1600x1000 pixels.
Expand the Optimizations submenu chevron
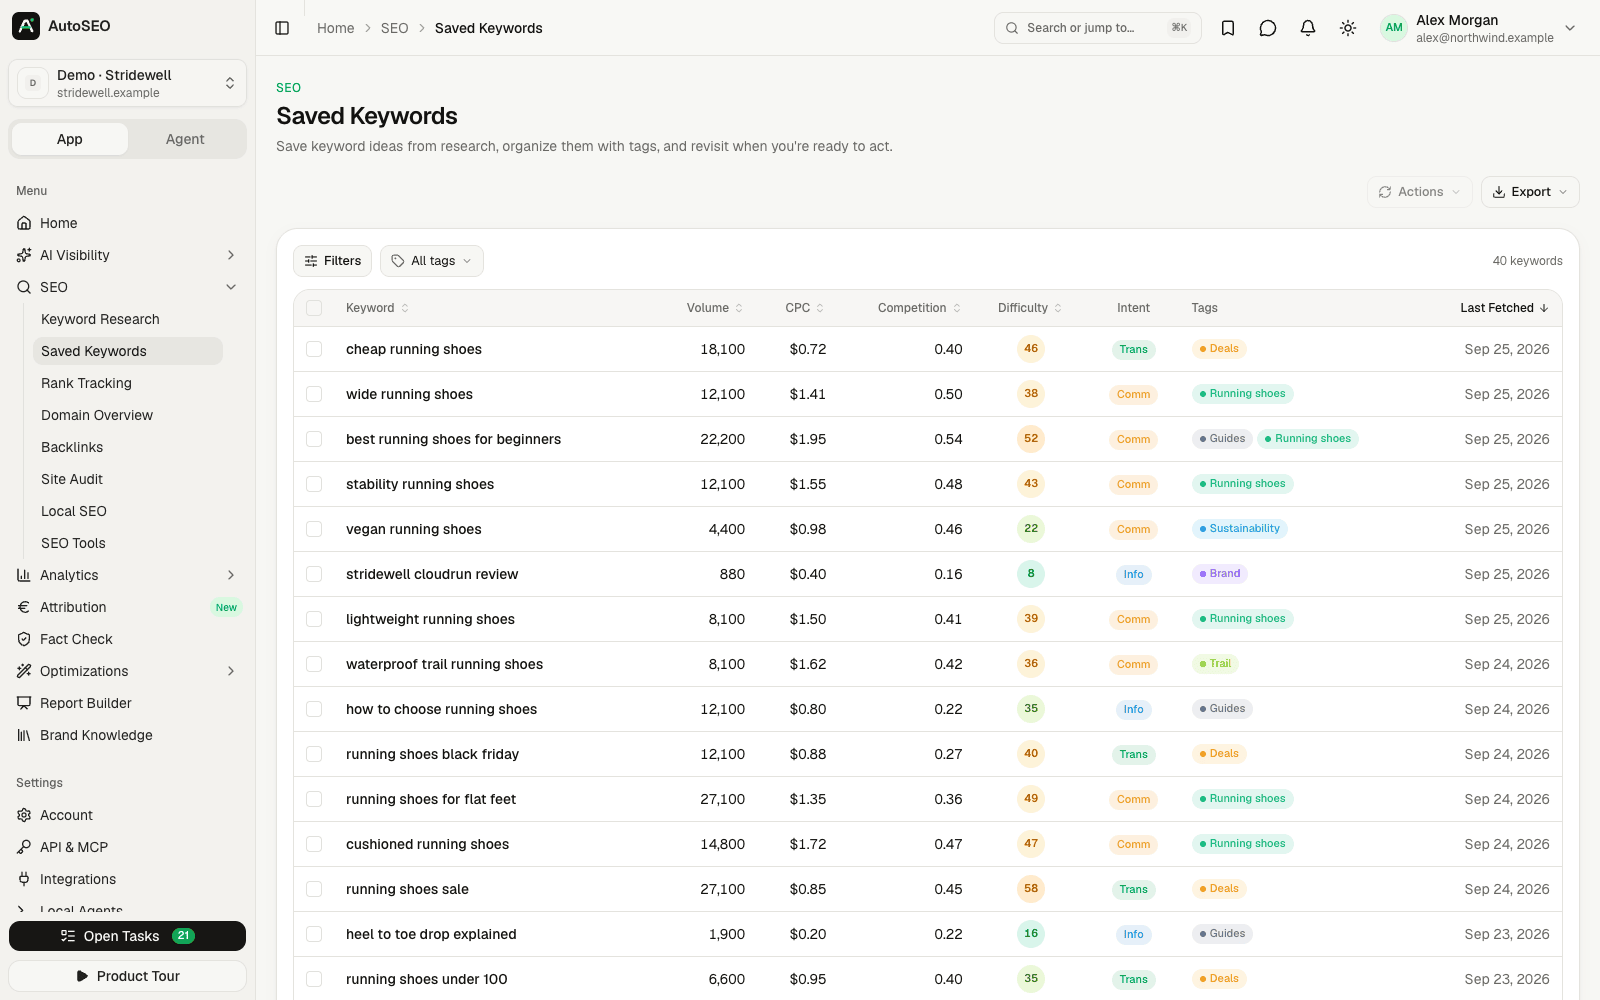[231, 671]
